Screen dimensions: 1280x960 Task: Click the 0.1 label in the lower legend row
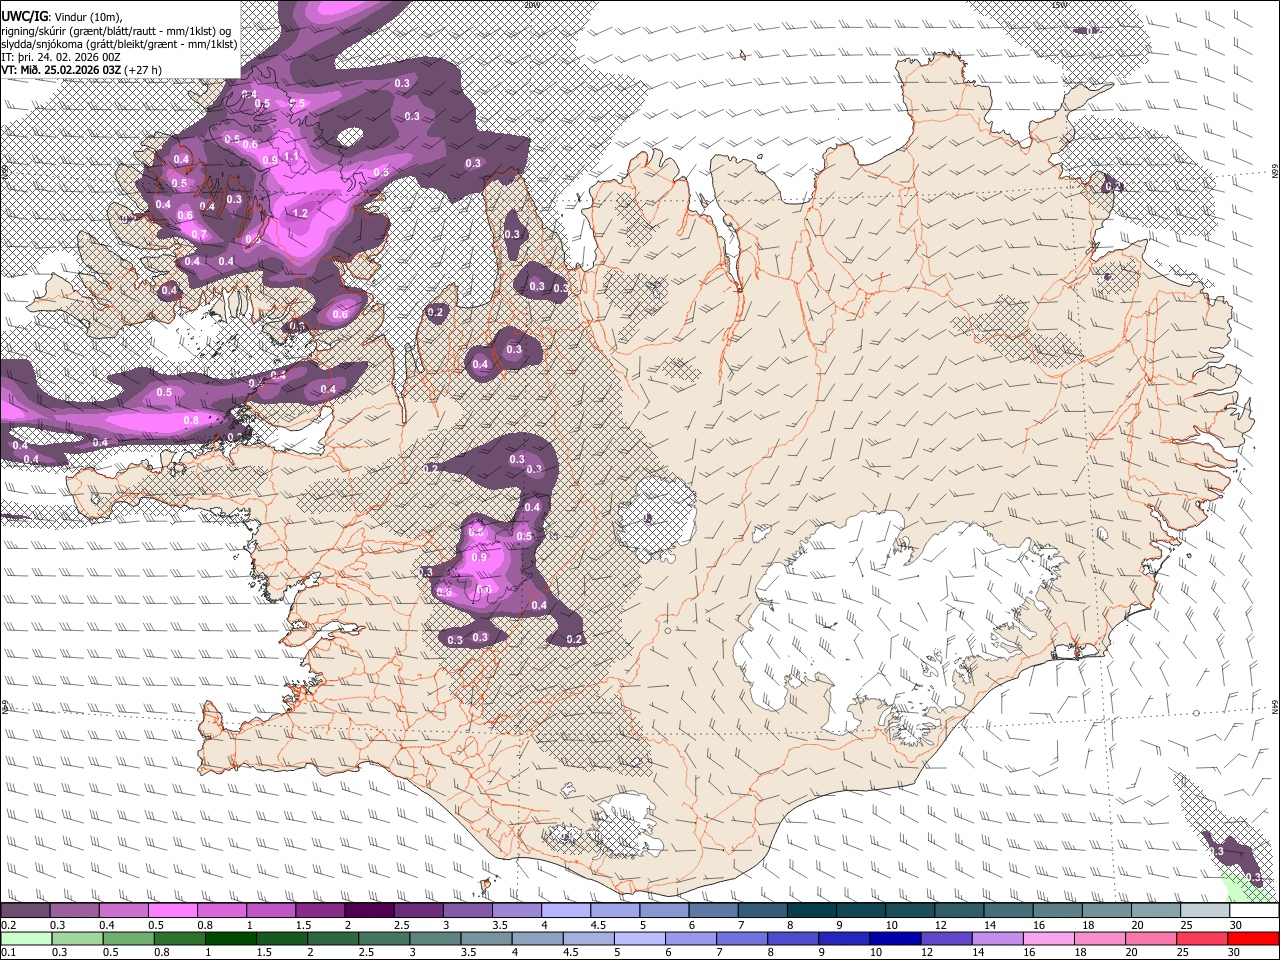[x=8, y=953]
